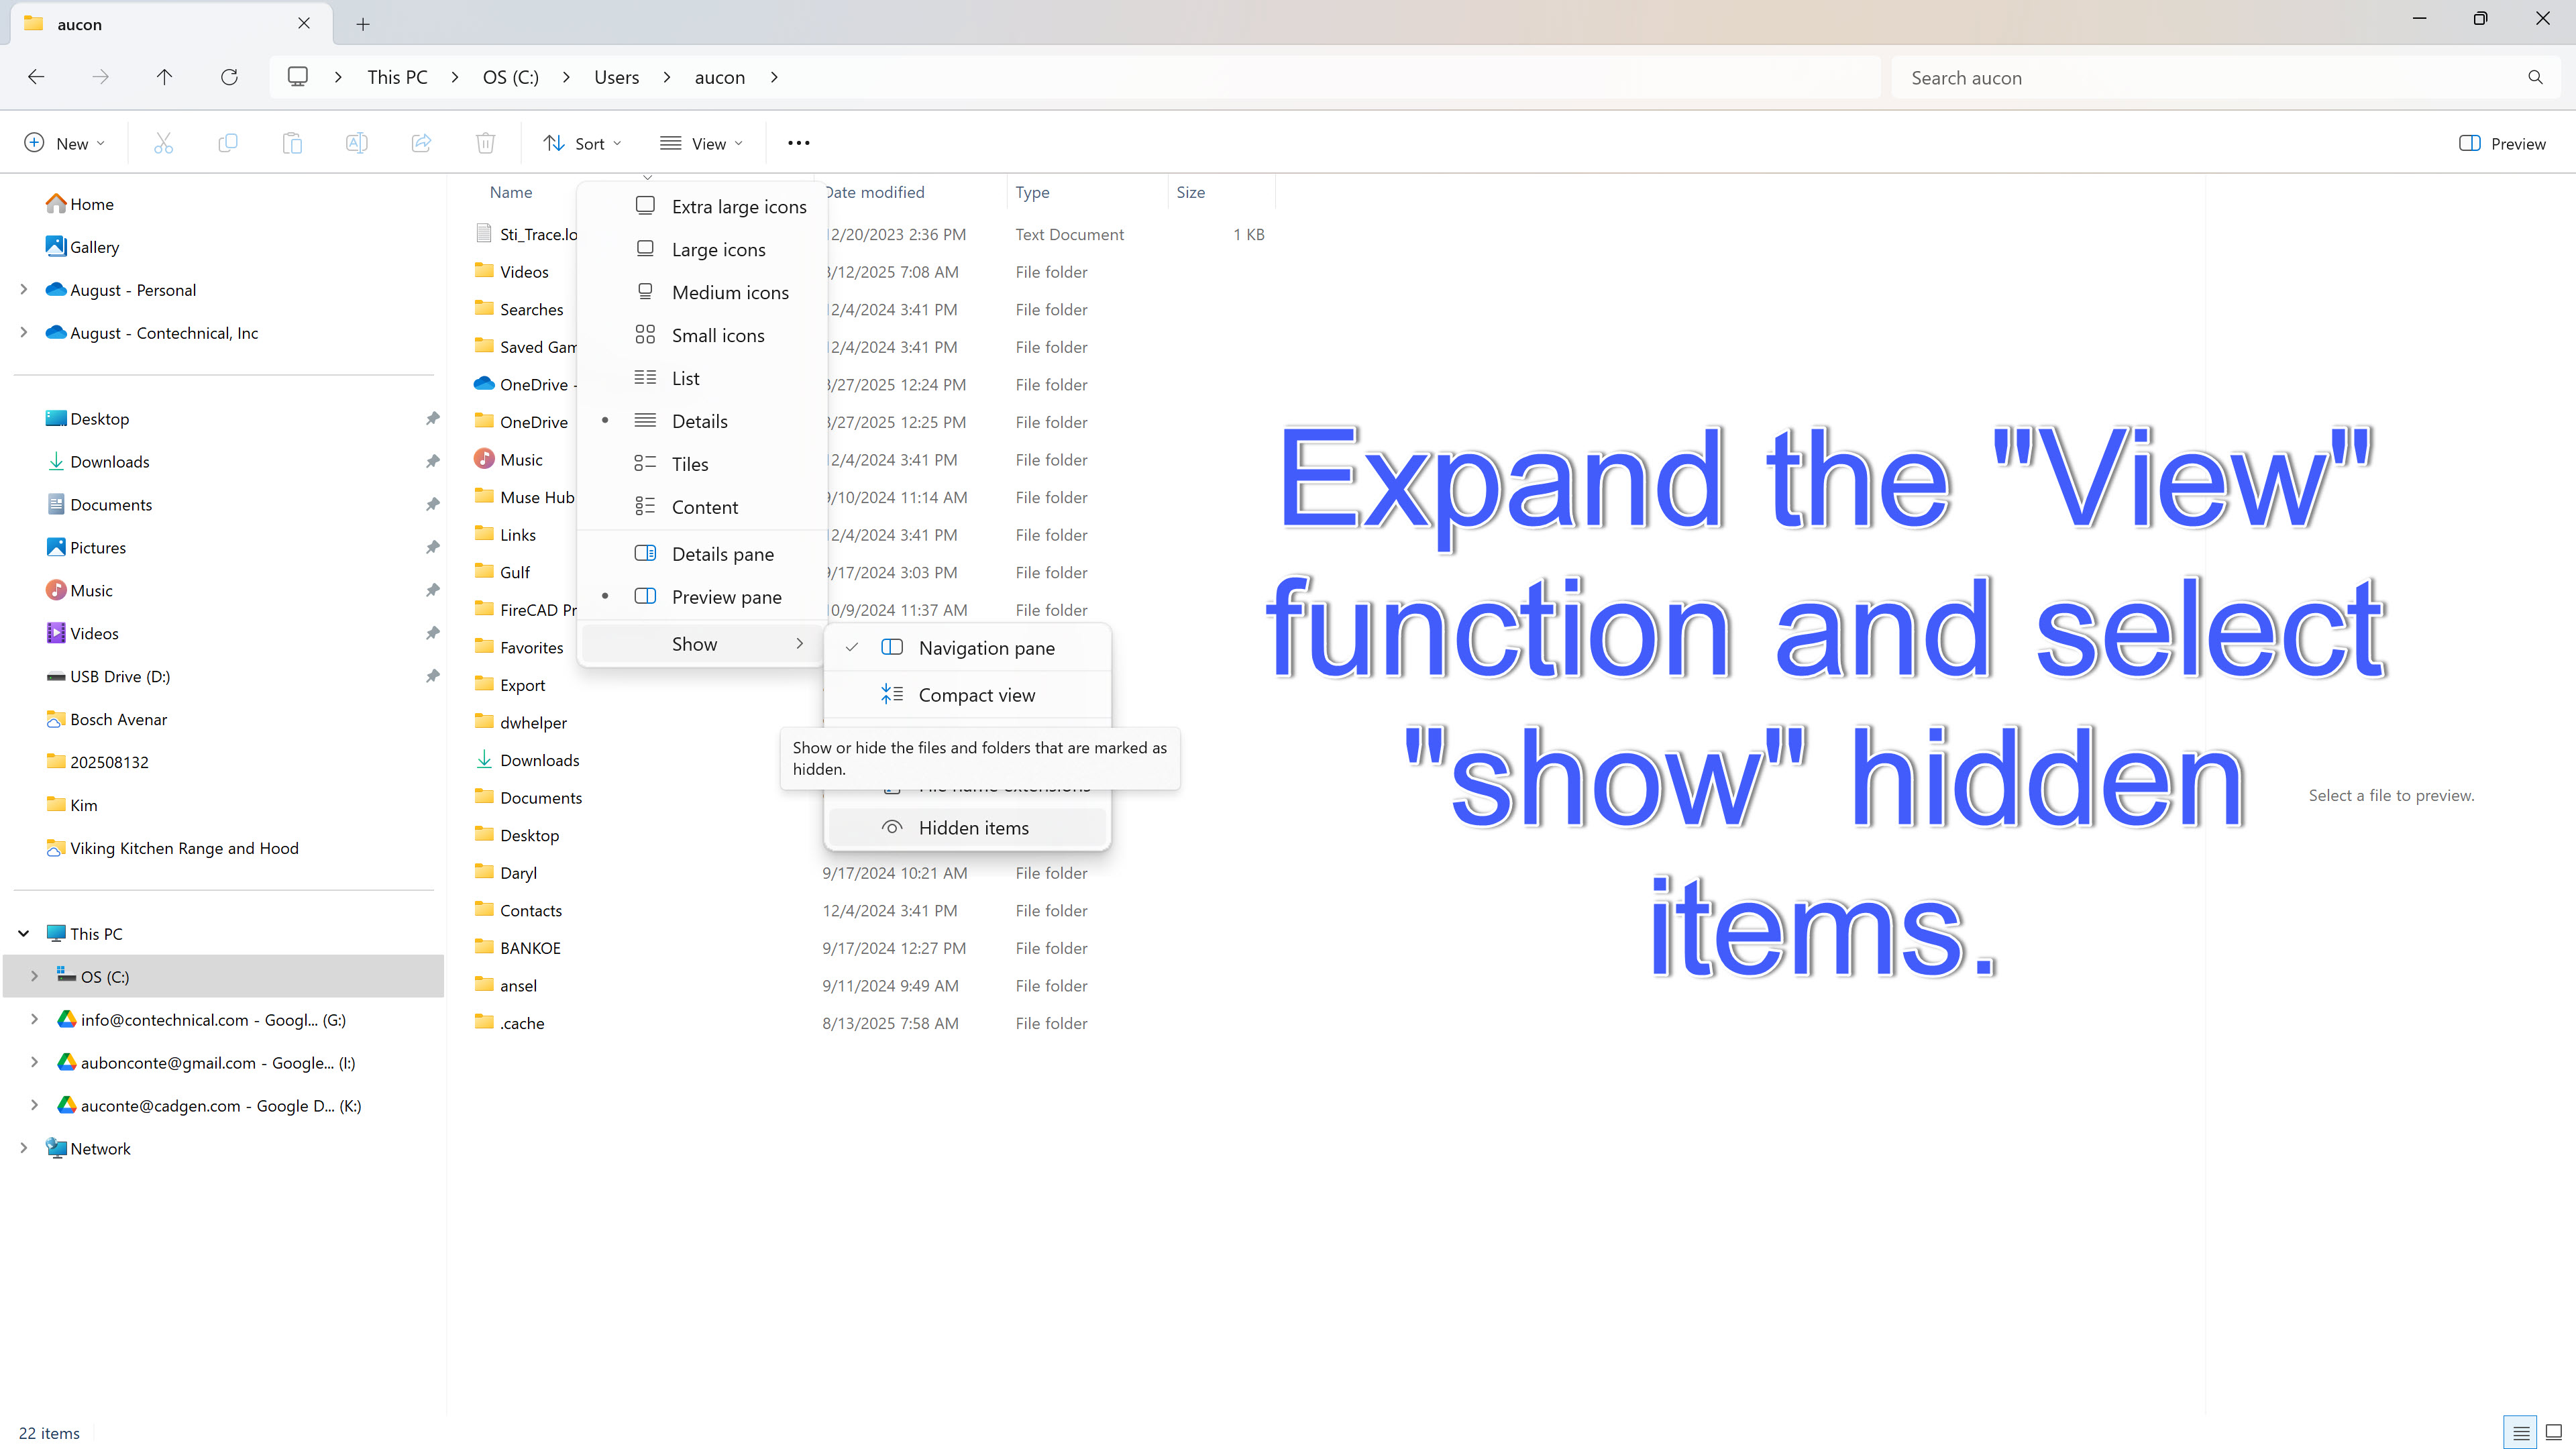This screenshot has width=2576, height=1449.
Task: Go back with the left arrow
Action: pos(36,77)
